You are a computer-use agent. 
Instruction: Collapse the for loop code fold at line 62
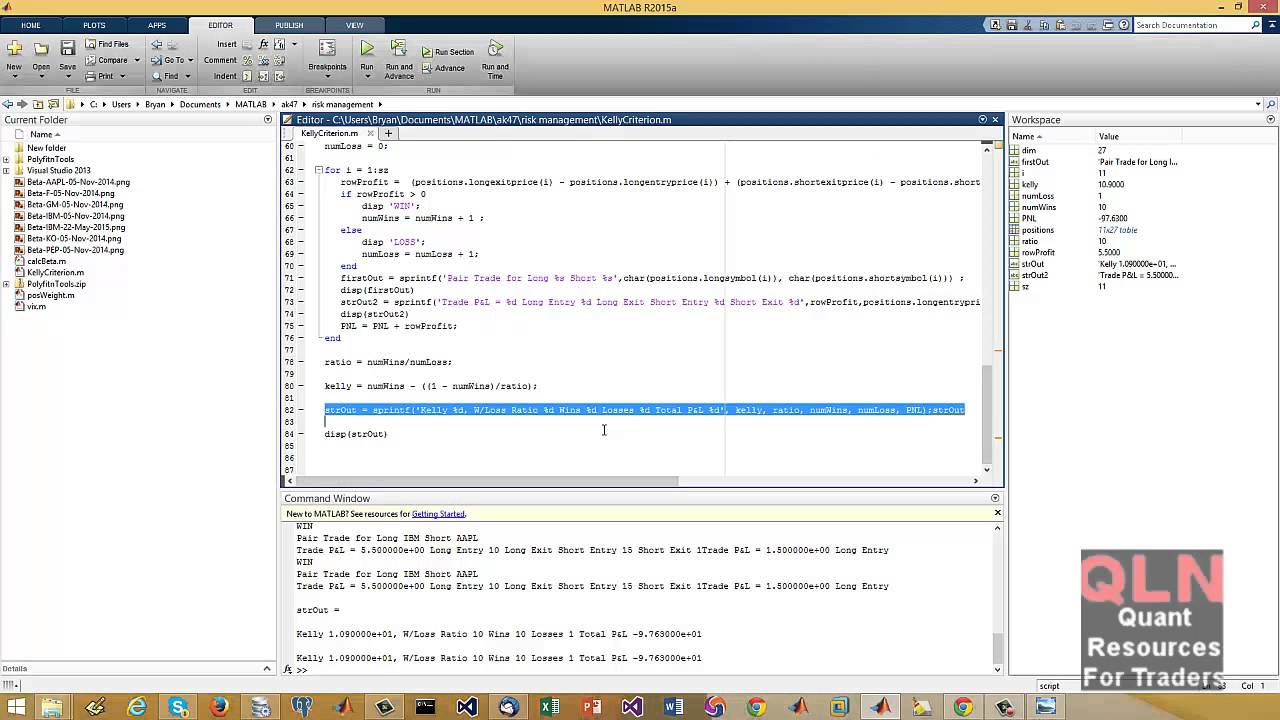coord(318,170)
